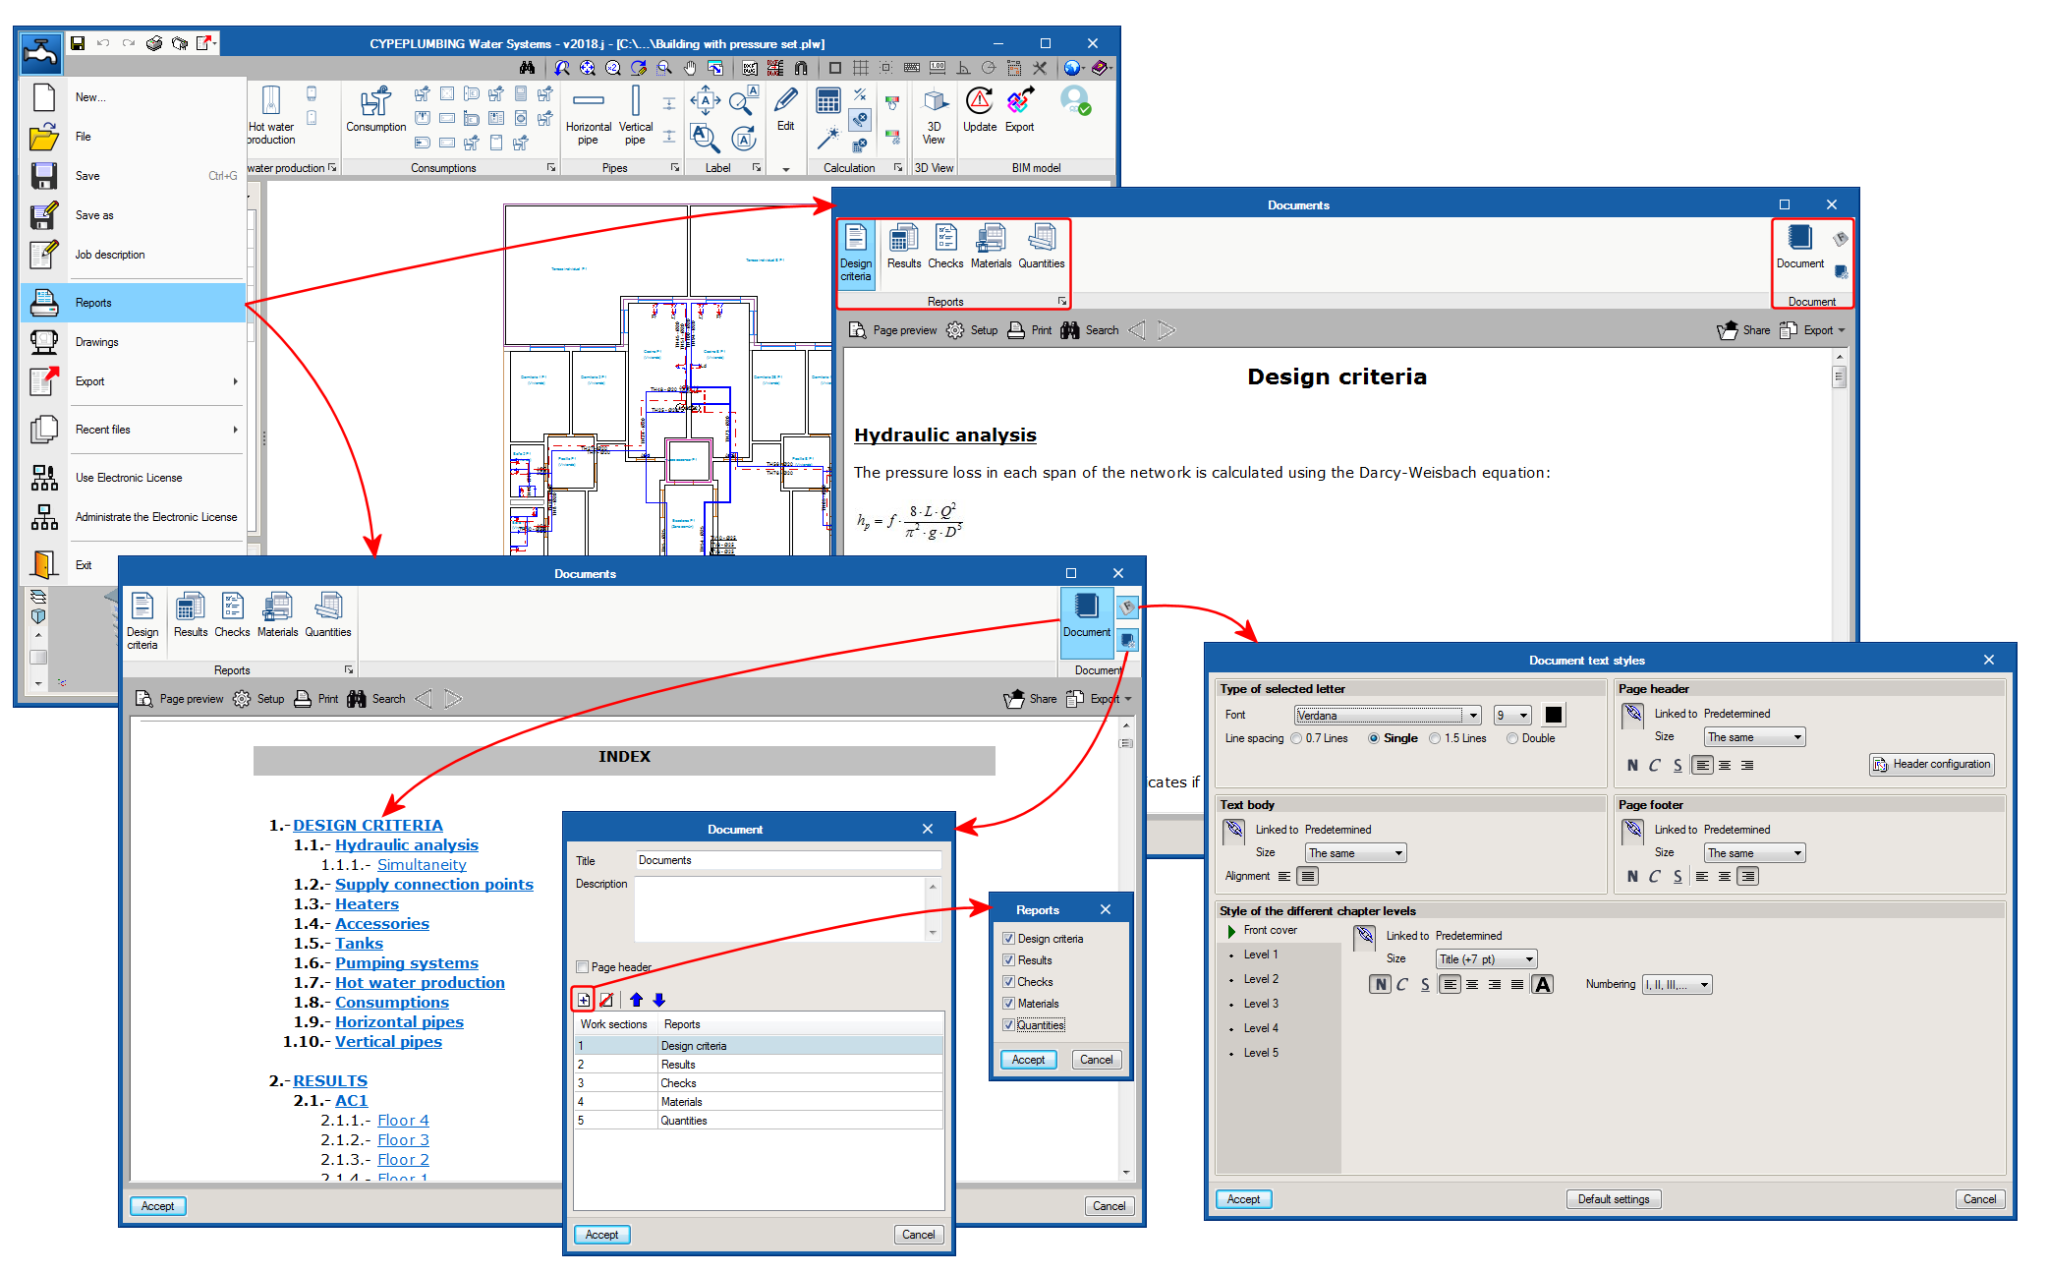Select Reports from the application menu
Image resolution: width=2048 pixels, height=1273 pixels.
[x=94, y=302]
